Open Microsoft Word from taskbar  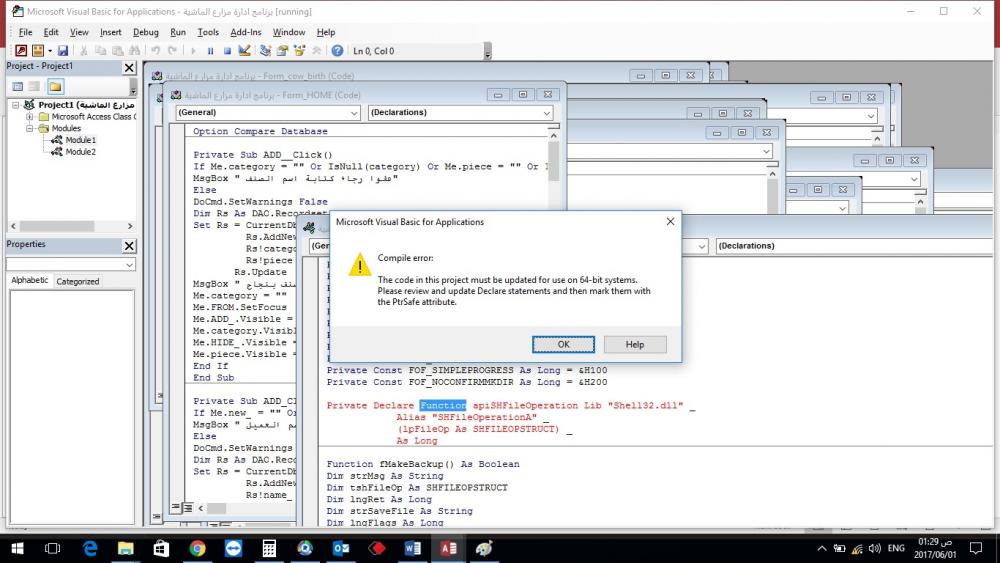[413, 548]
